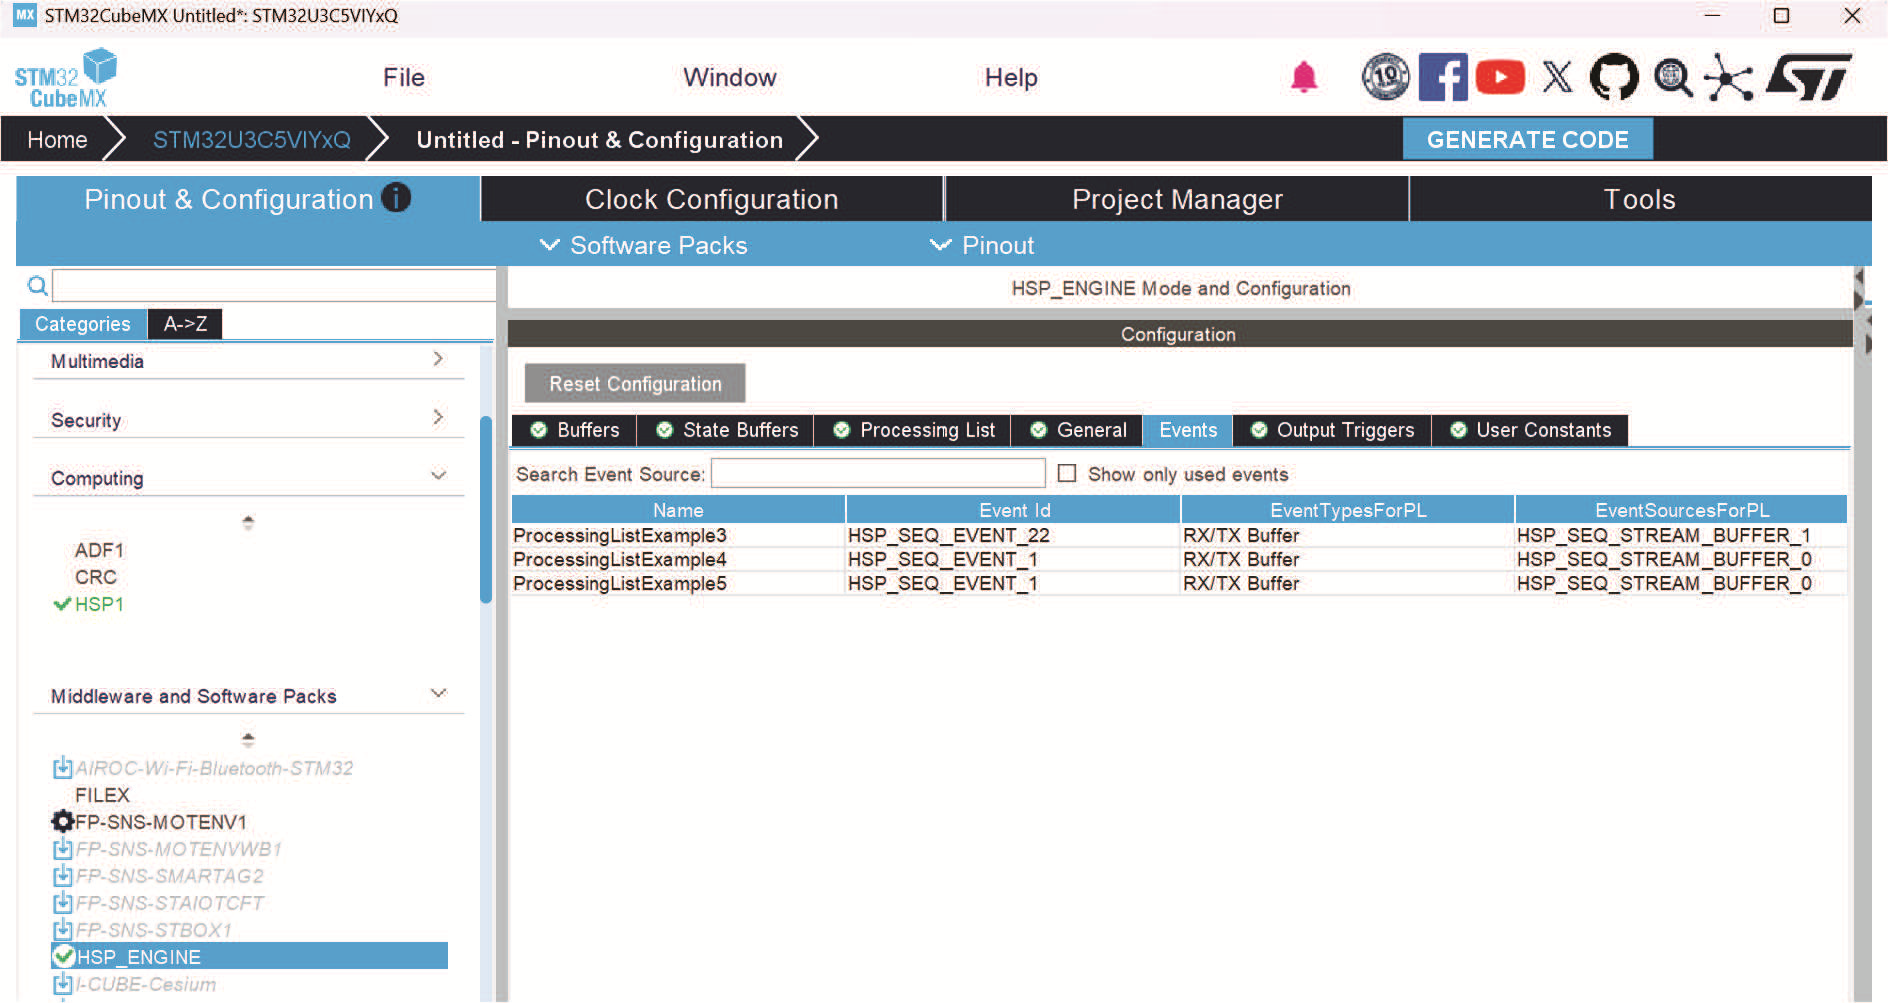Click the ST logo
This screenshot has width=1888, height=1003.
[1808, 77]
